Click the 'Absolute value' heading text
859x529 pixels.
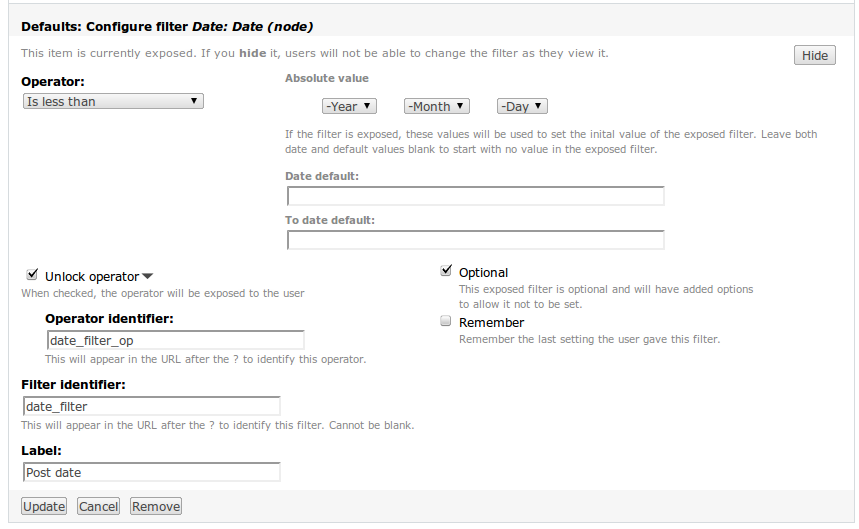tap(327, 78)
